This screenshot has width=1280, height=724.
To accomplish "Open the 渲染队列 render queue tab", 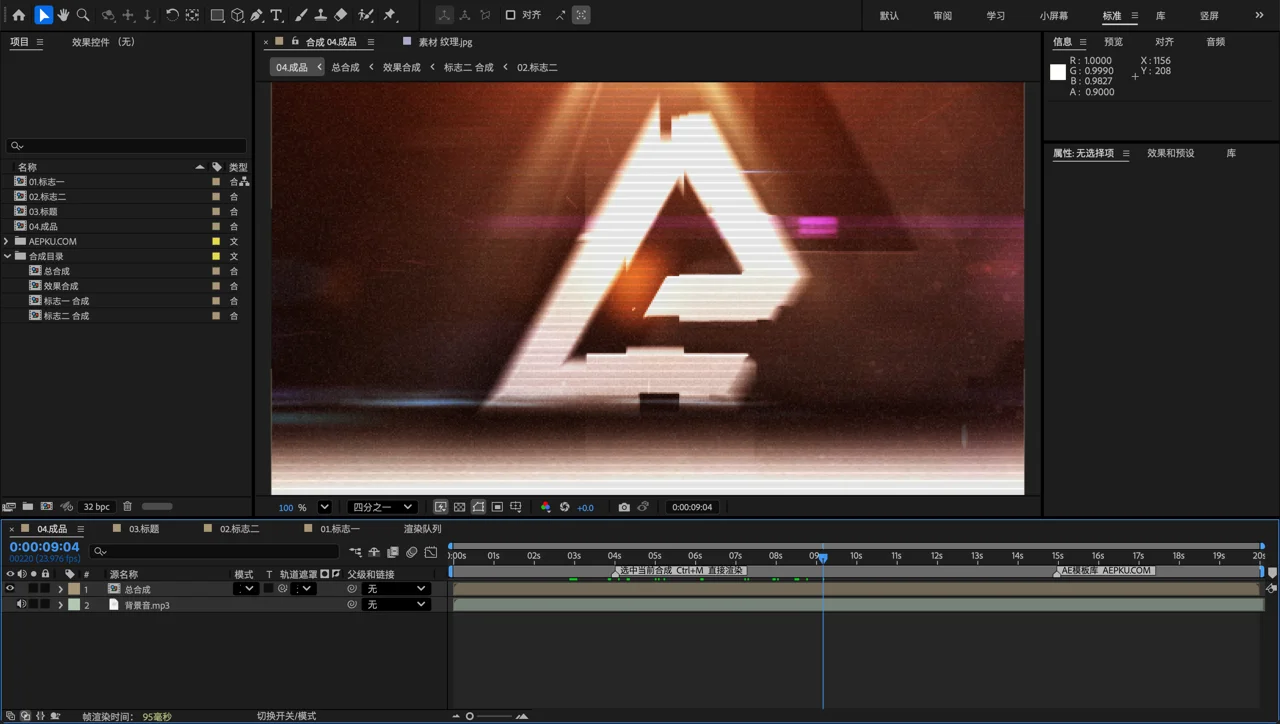I will click(x=422, y=529).
